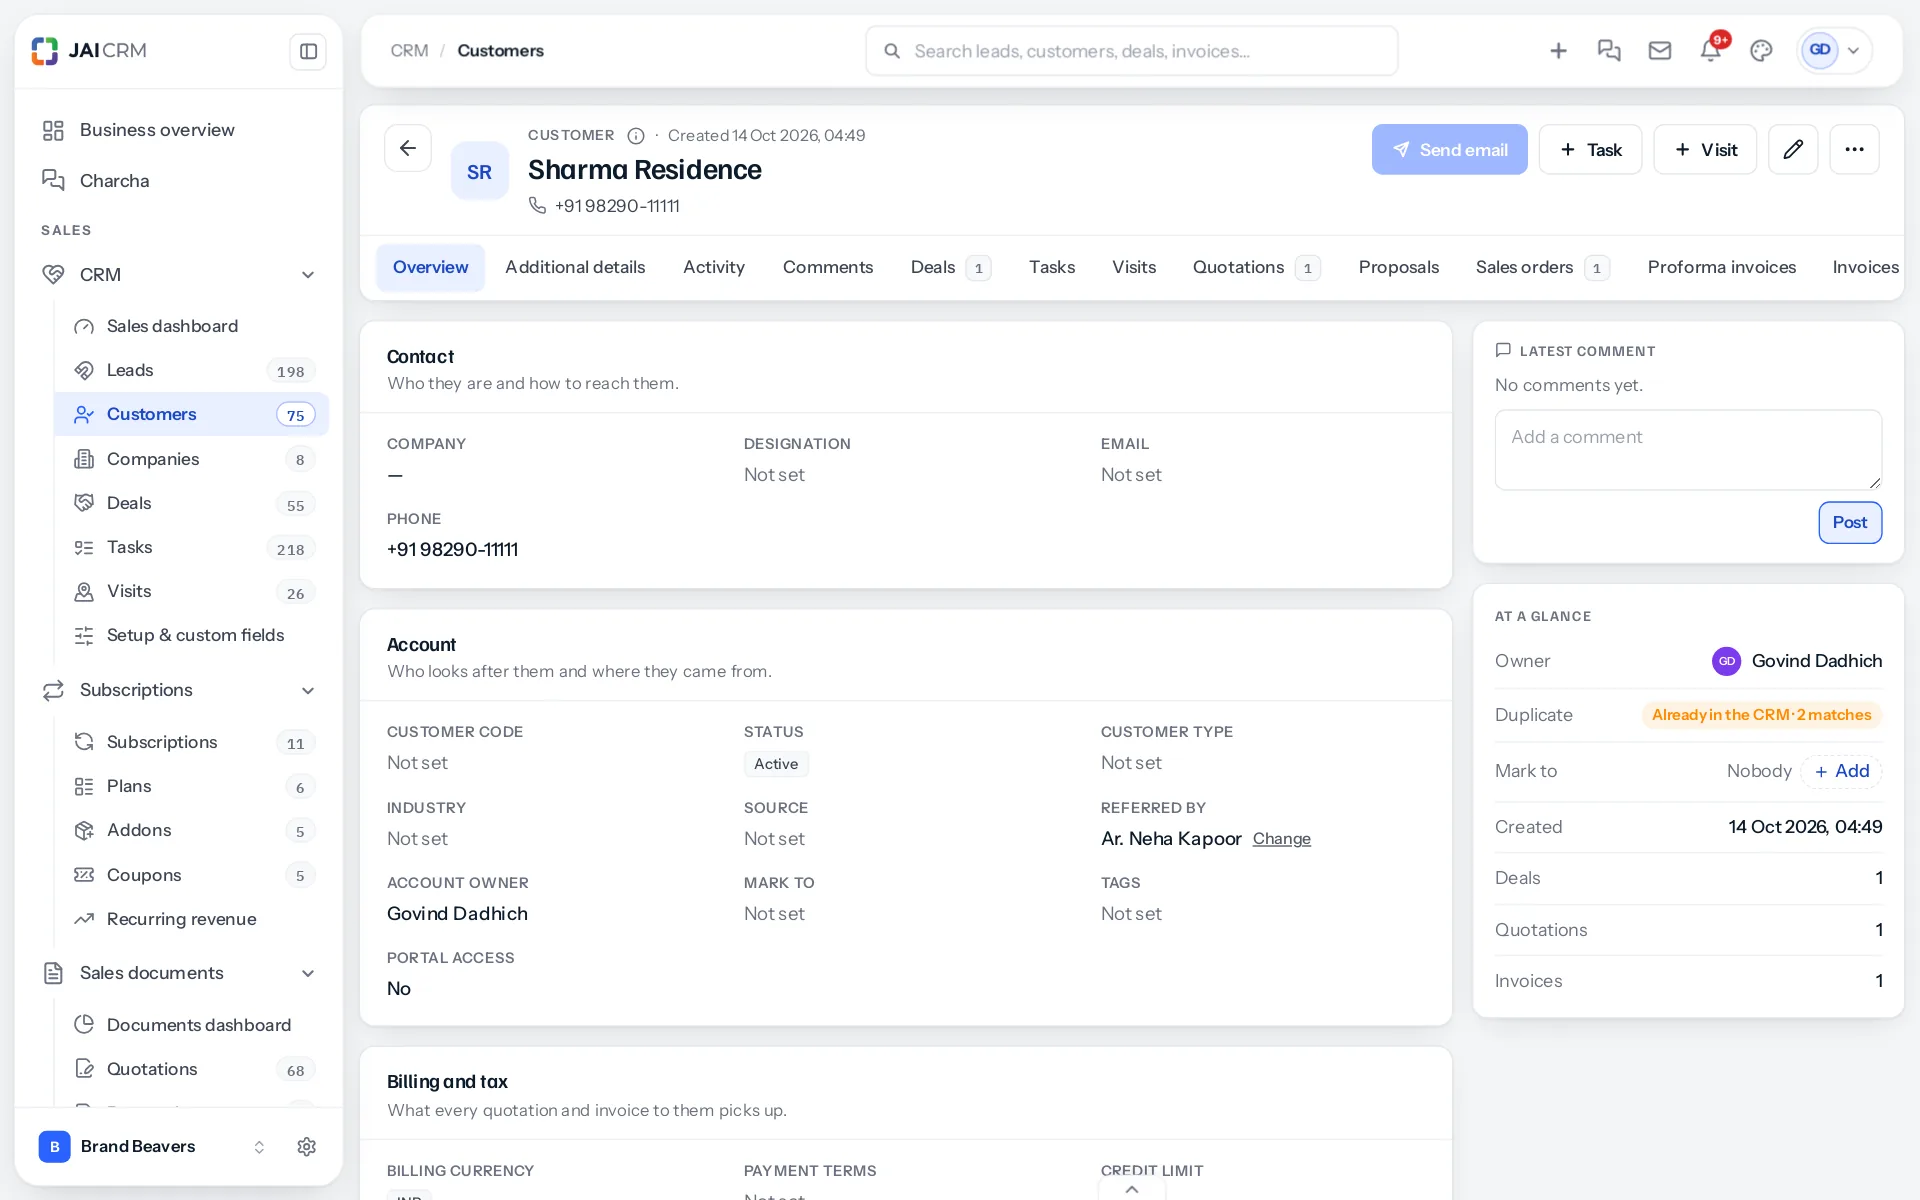Collapse the Subscriptions section chevron
Viewport: 1920px width, 1200px height.
pos(308,691)
